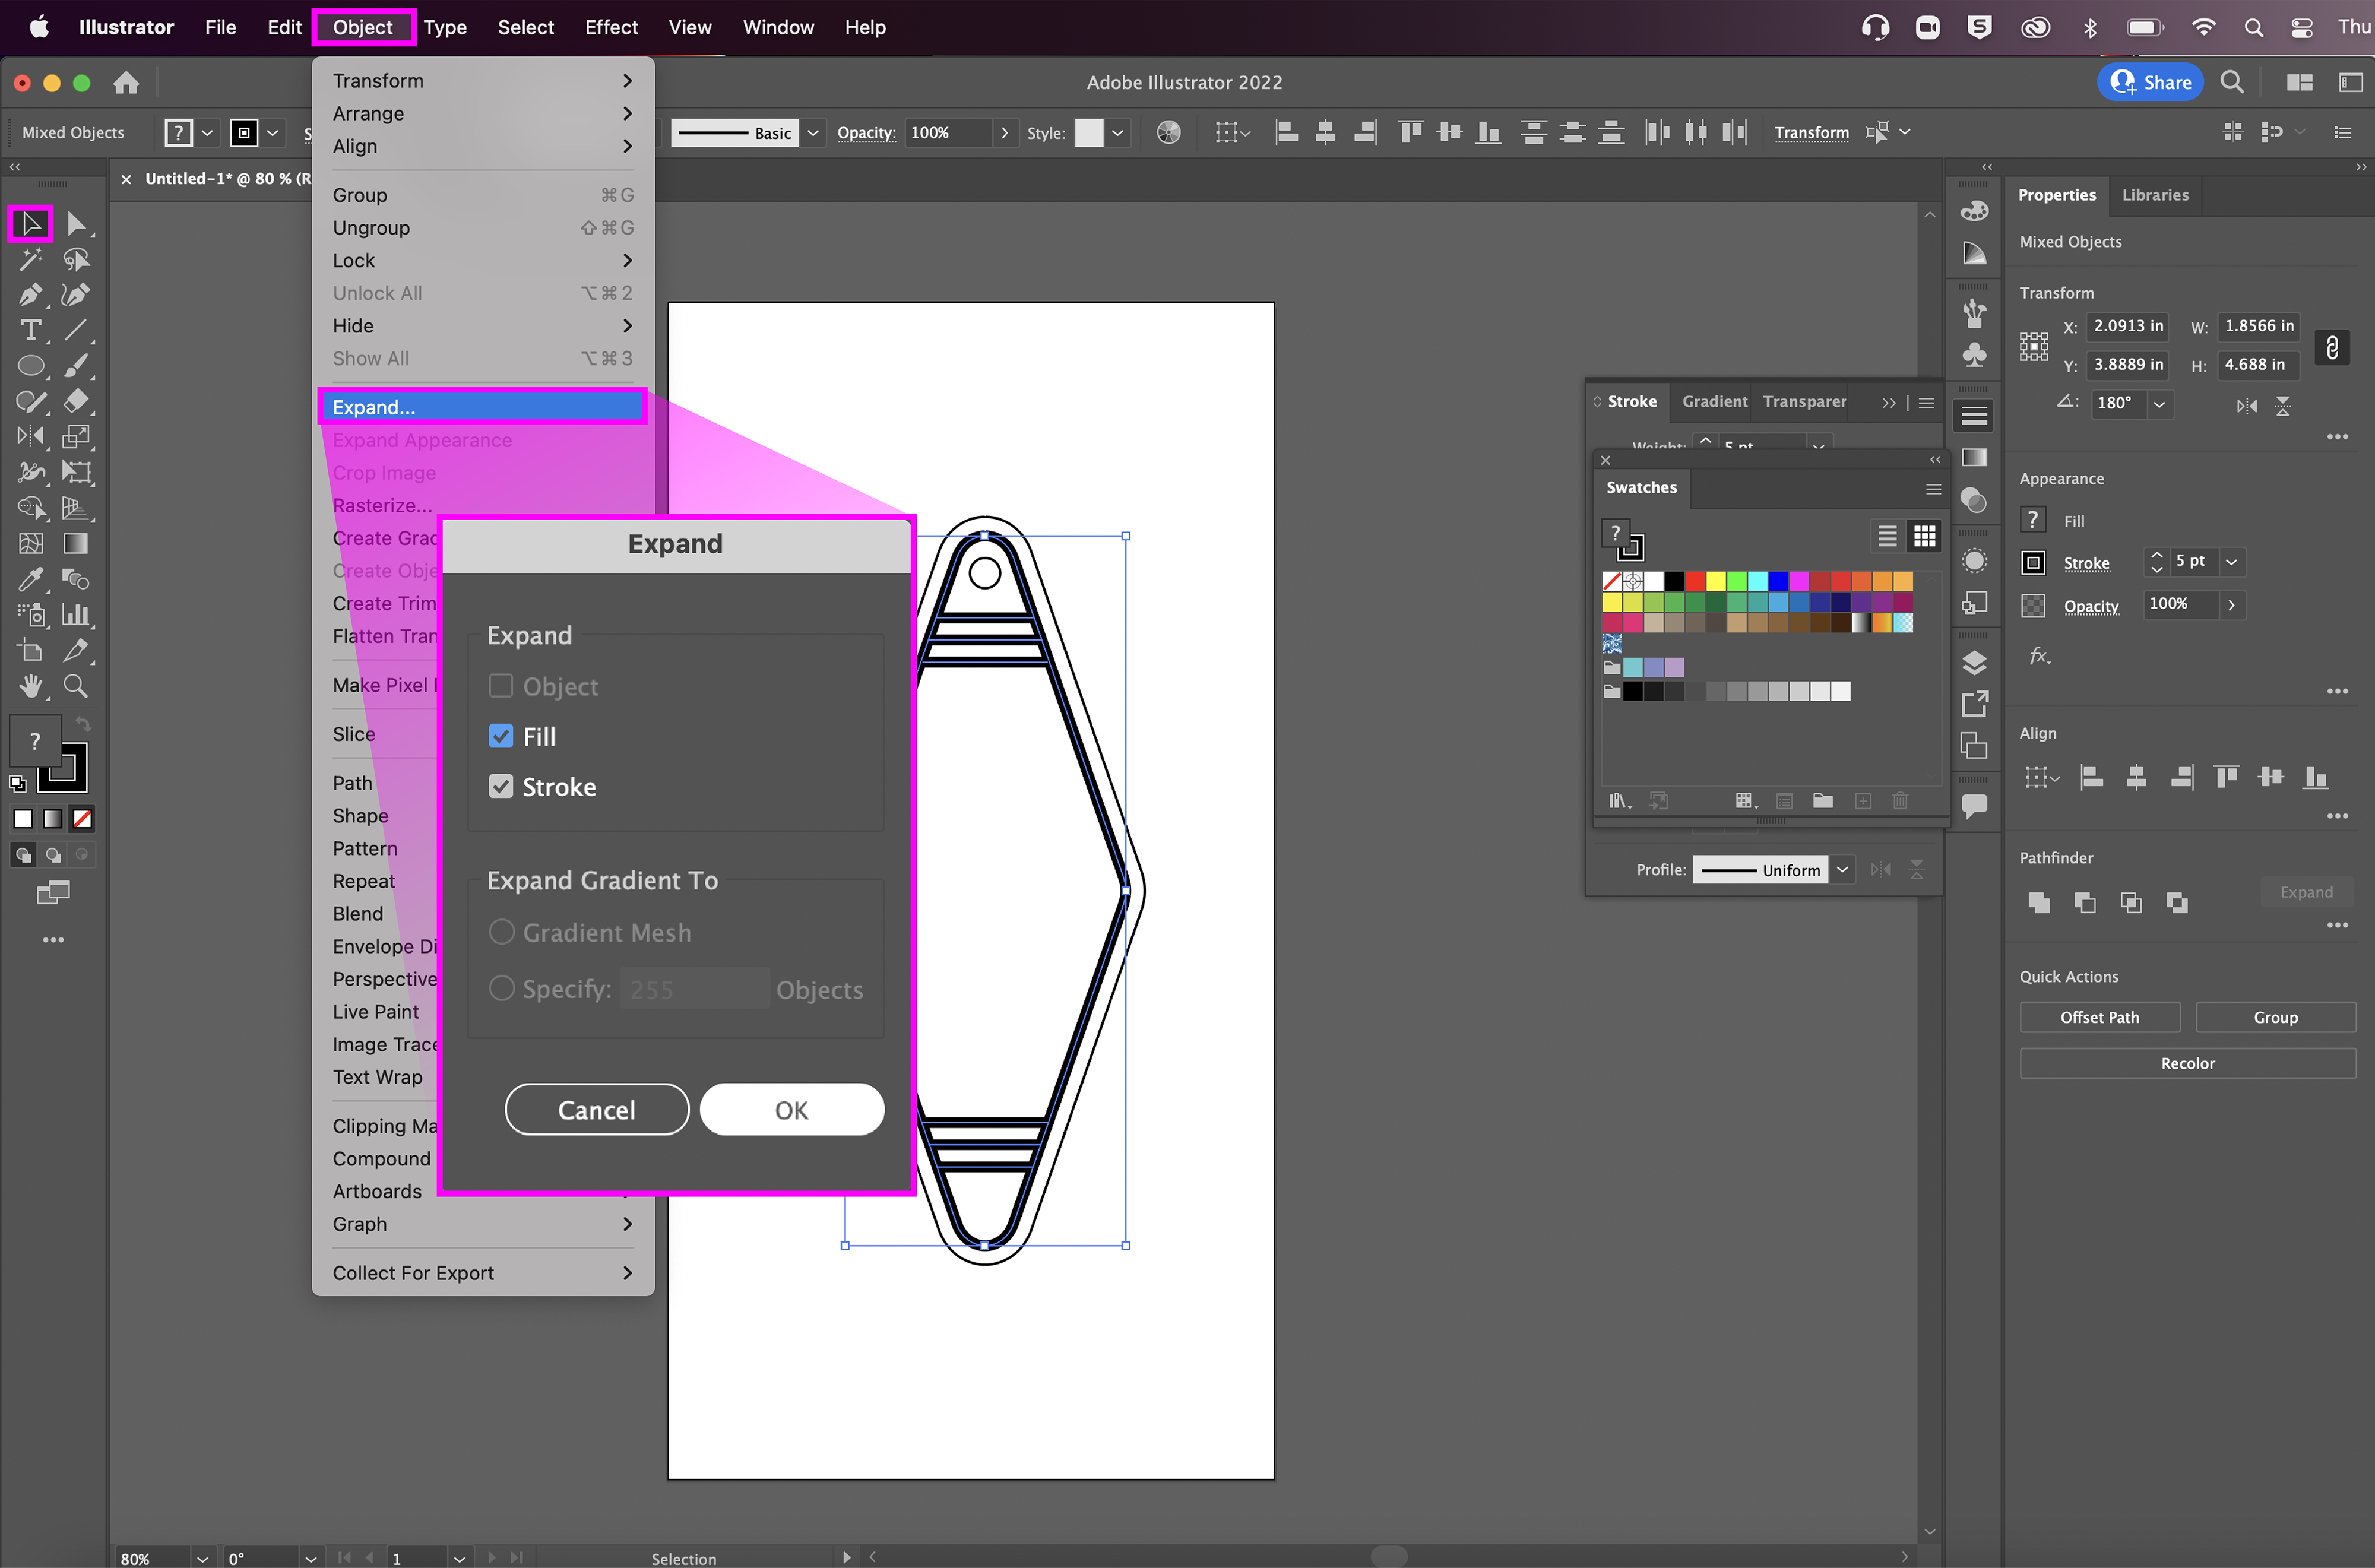This screenshot has width=2375, height=1568.
Task: Uncheck the Stroke checkbox in Expand
Action: click(501, 787)
